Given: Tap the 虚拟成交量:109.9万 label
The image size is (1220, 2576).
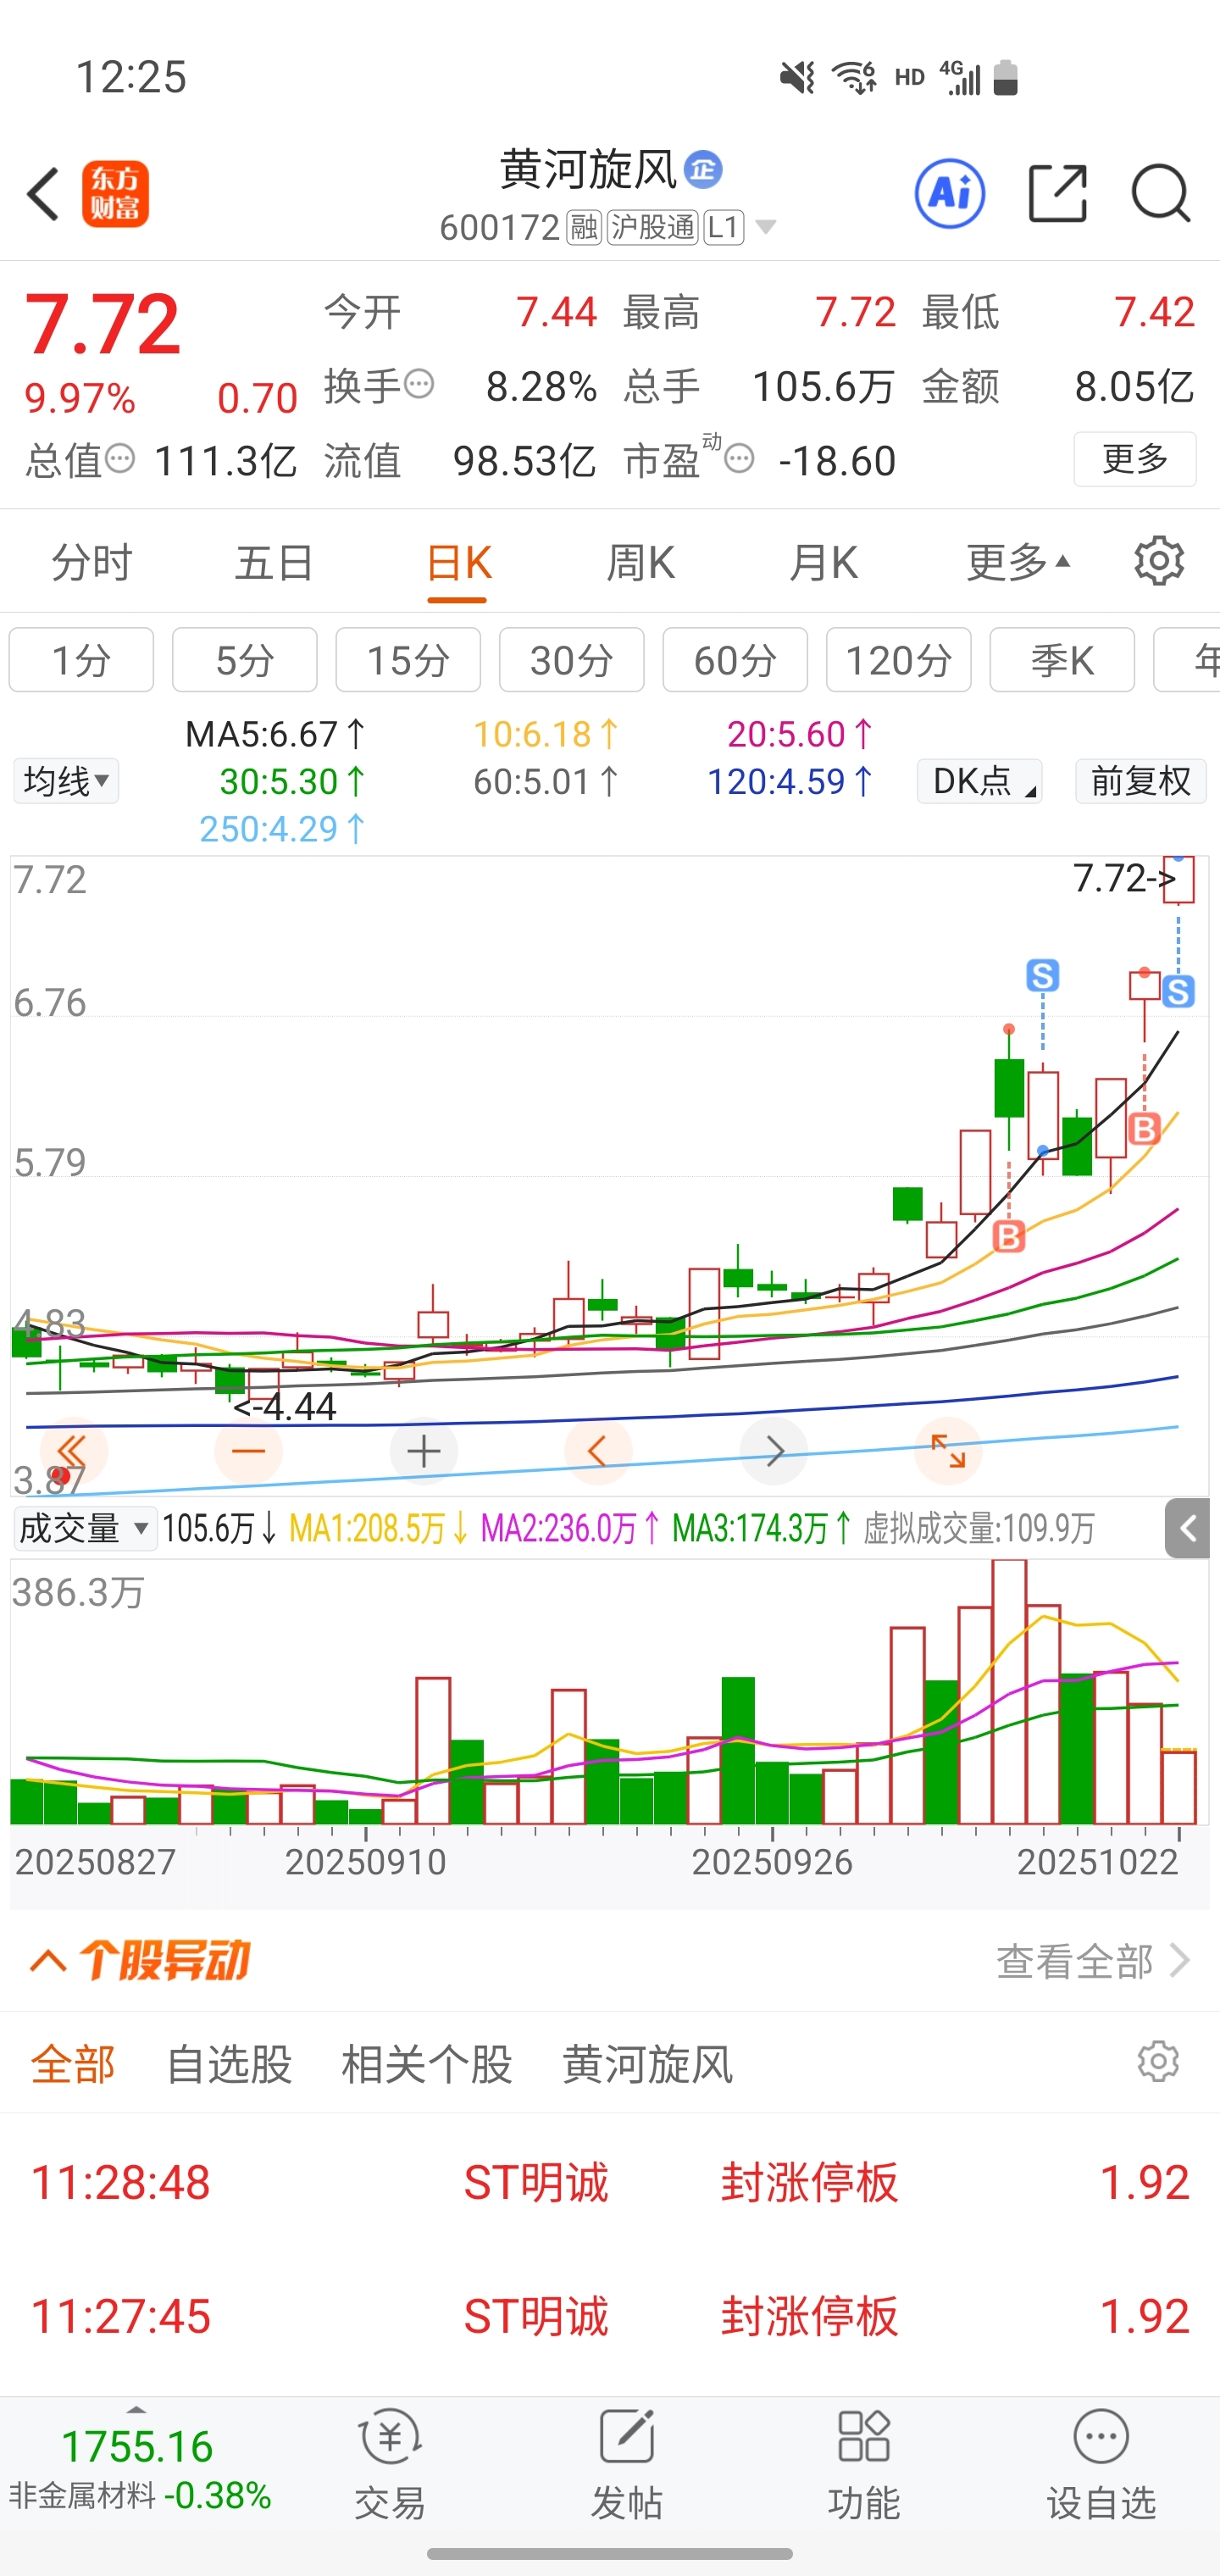Looking at the screenshot, I should coord(979,1528).
